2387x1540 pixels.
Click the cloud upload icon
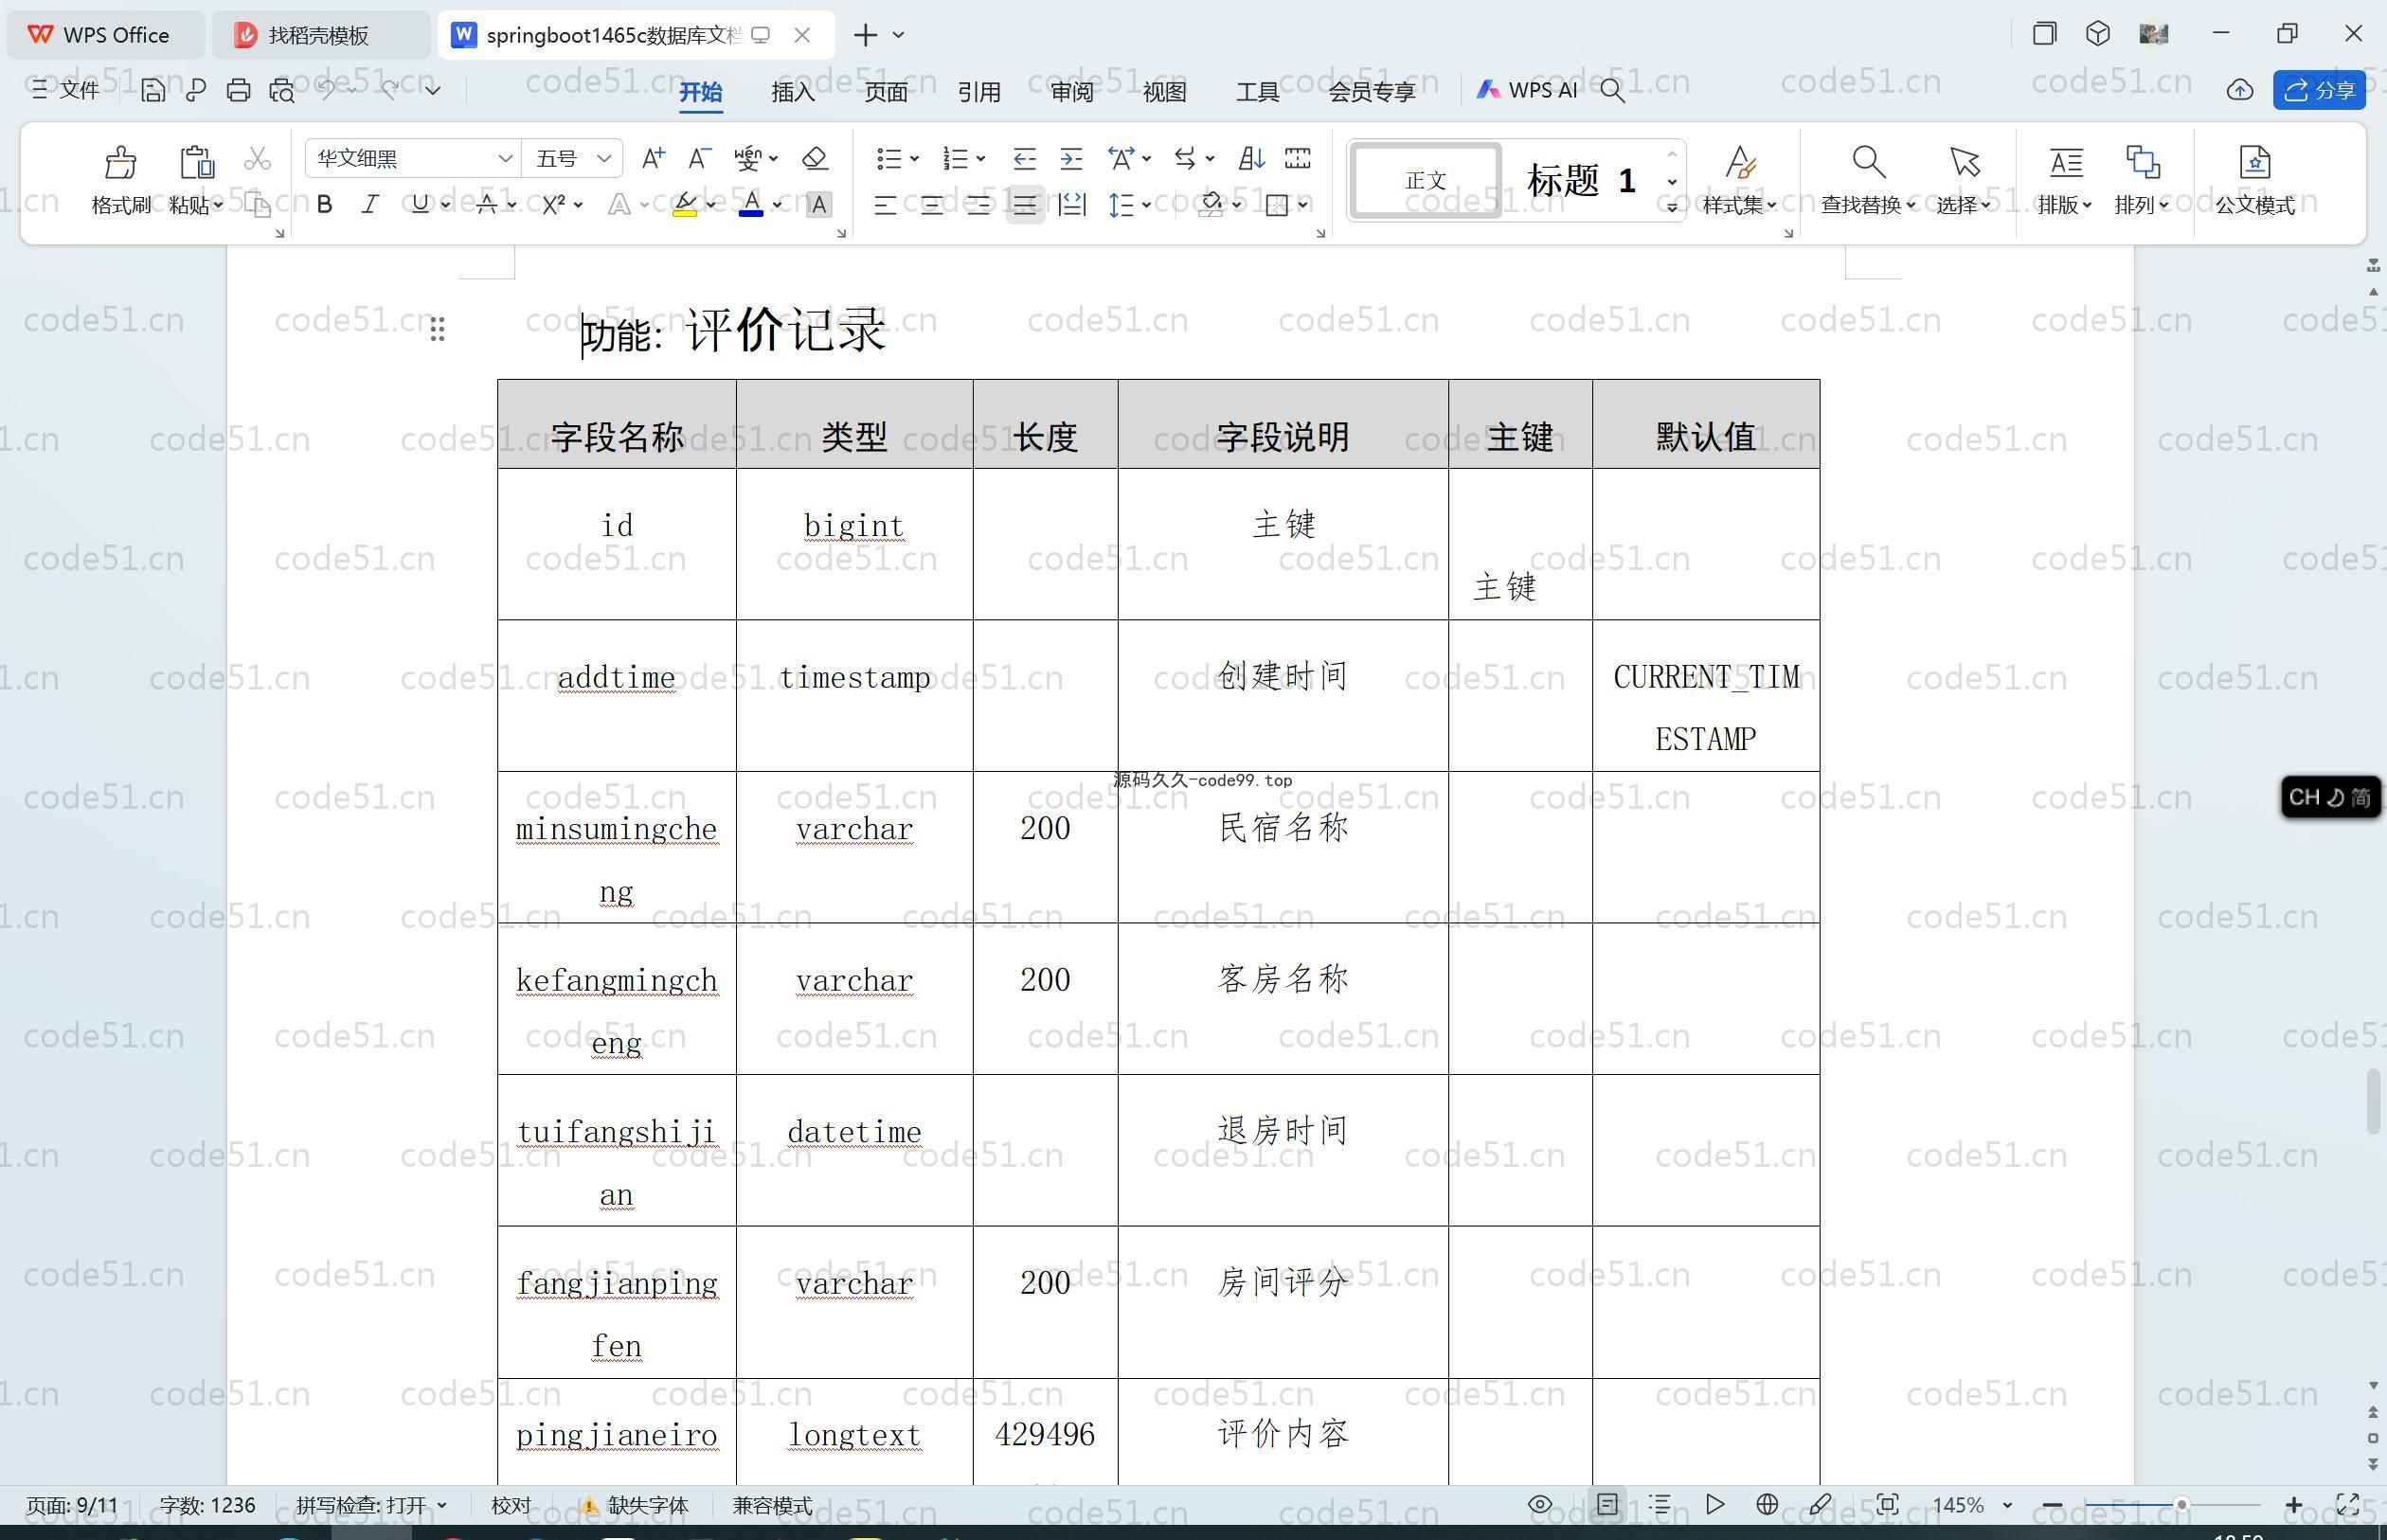pos(2239,90)
